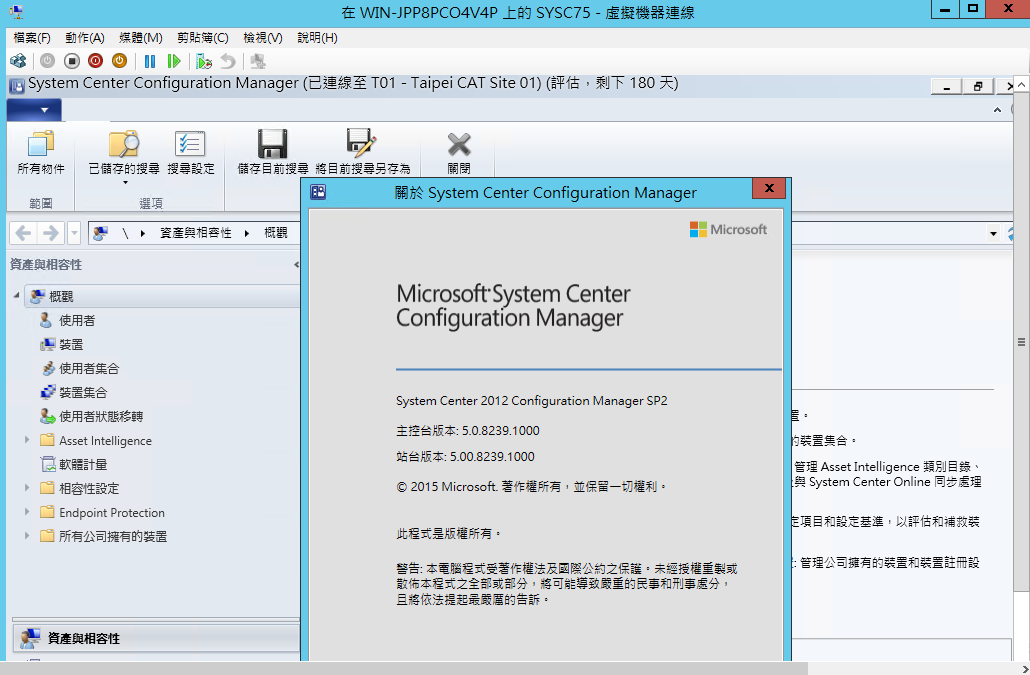Open the address bar dropdown at right
This screenshot has width=1030, height=675.
point(993,233)
